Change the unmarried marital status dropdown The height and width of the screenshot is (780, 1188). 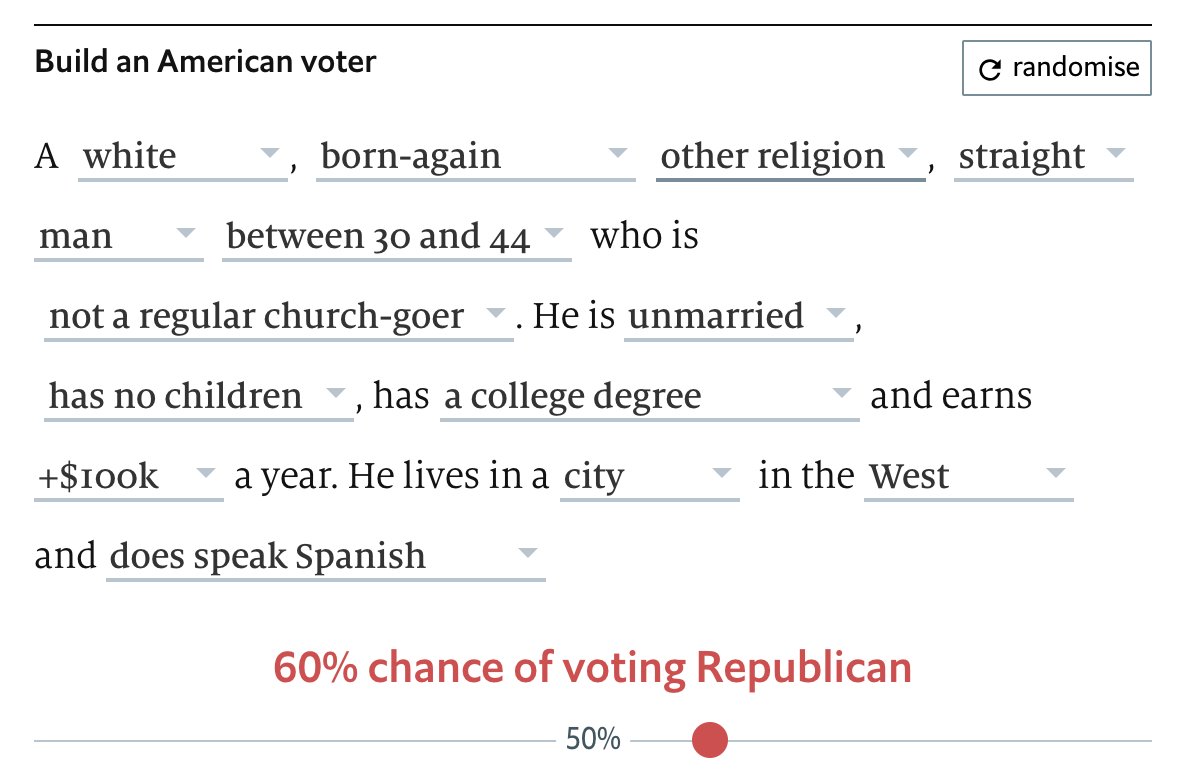tap(737, 317)
